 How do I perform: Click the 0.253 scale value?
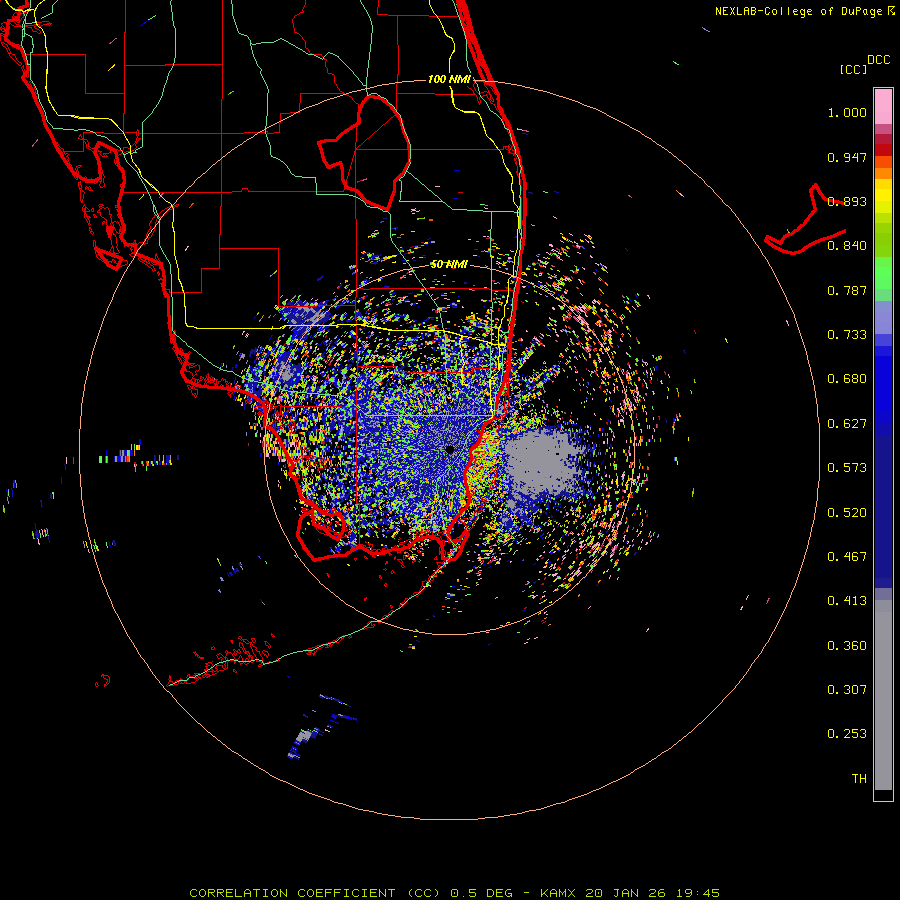point(847,734)
